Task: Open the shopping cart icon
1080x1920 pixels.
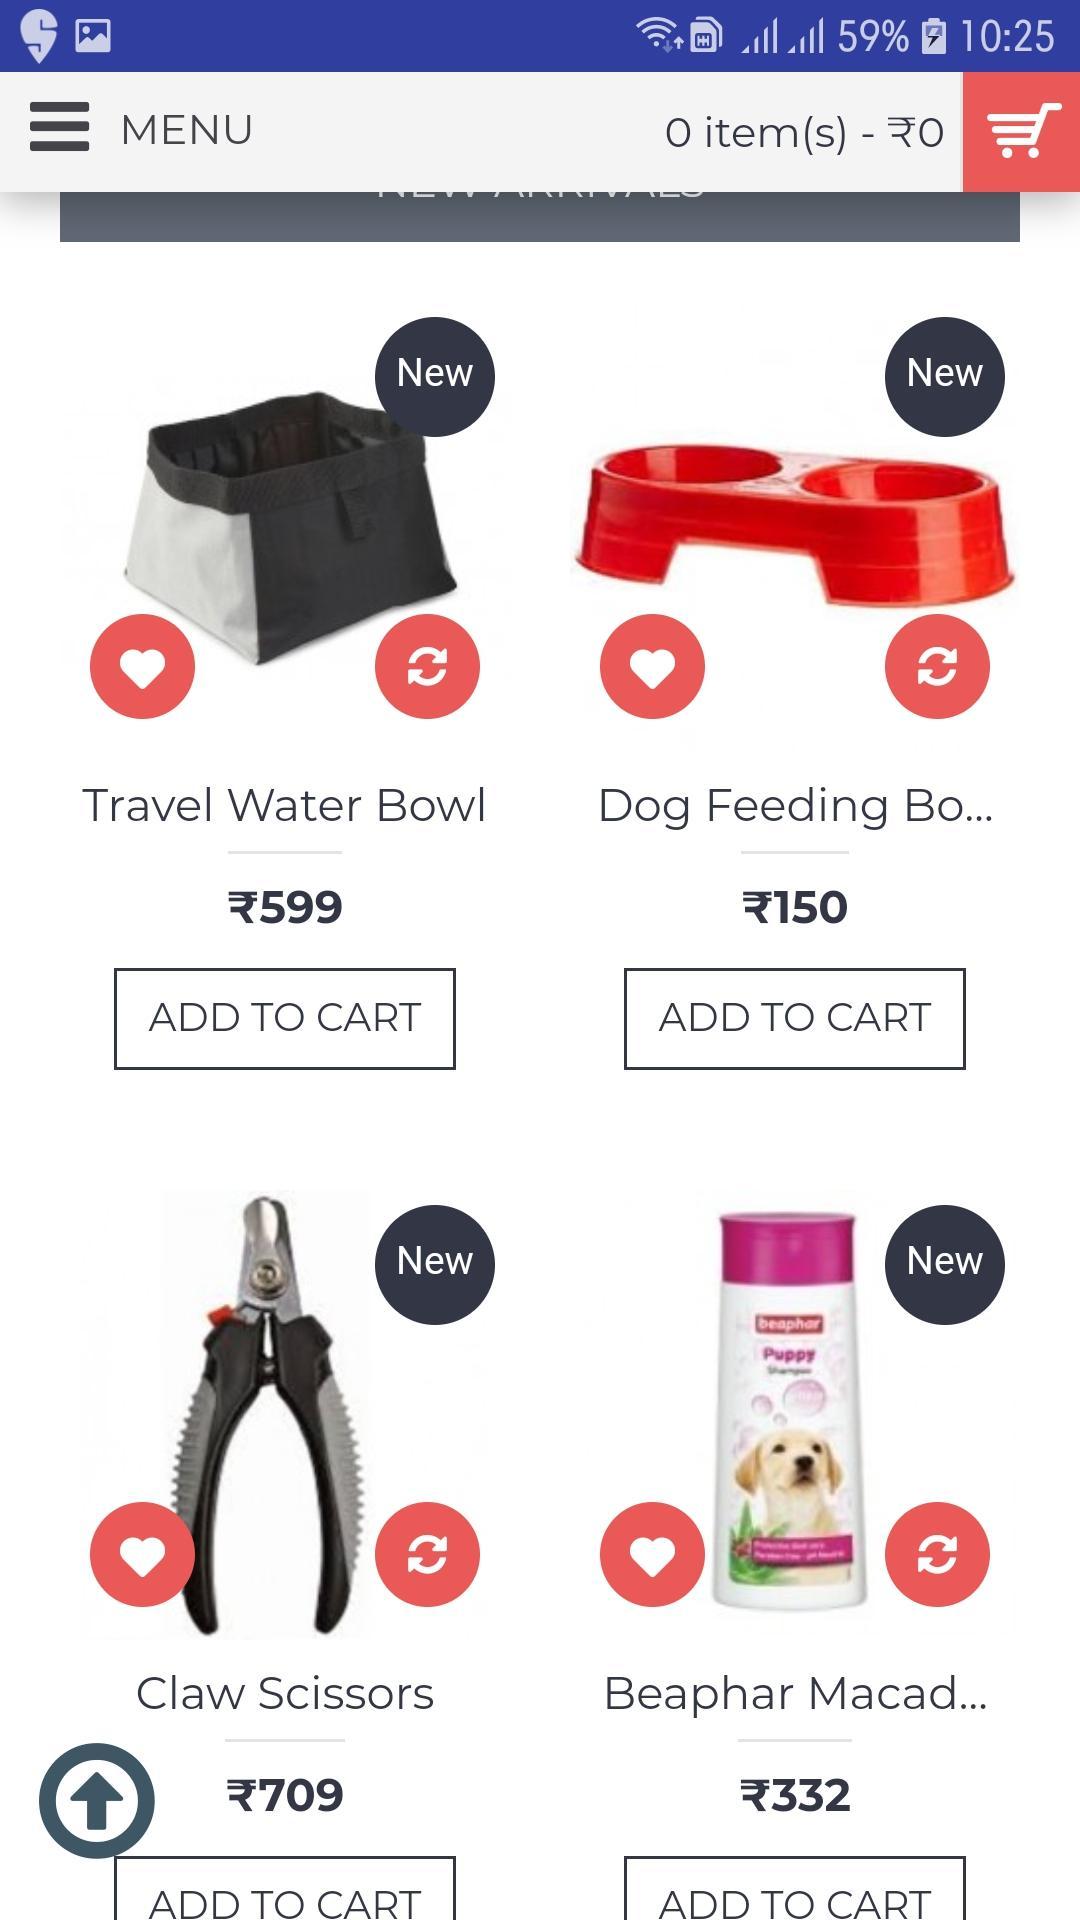Action: [1021, 131]
